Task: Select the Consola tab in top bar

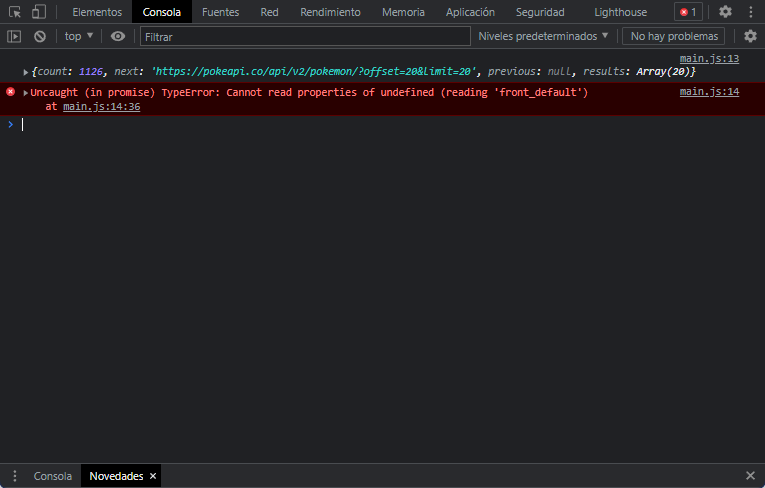Action: 161,12
